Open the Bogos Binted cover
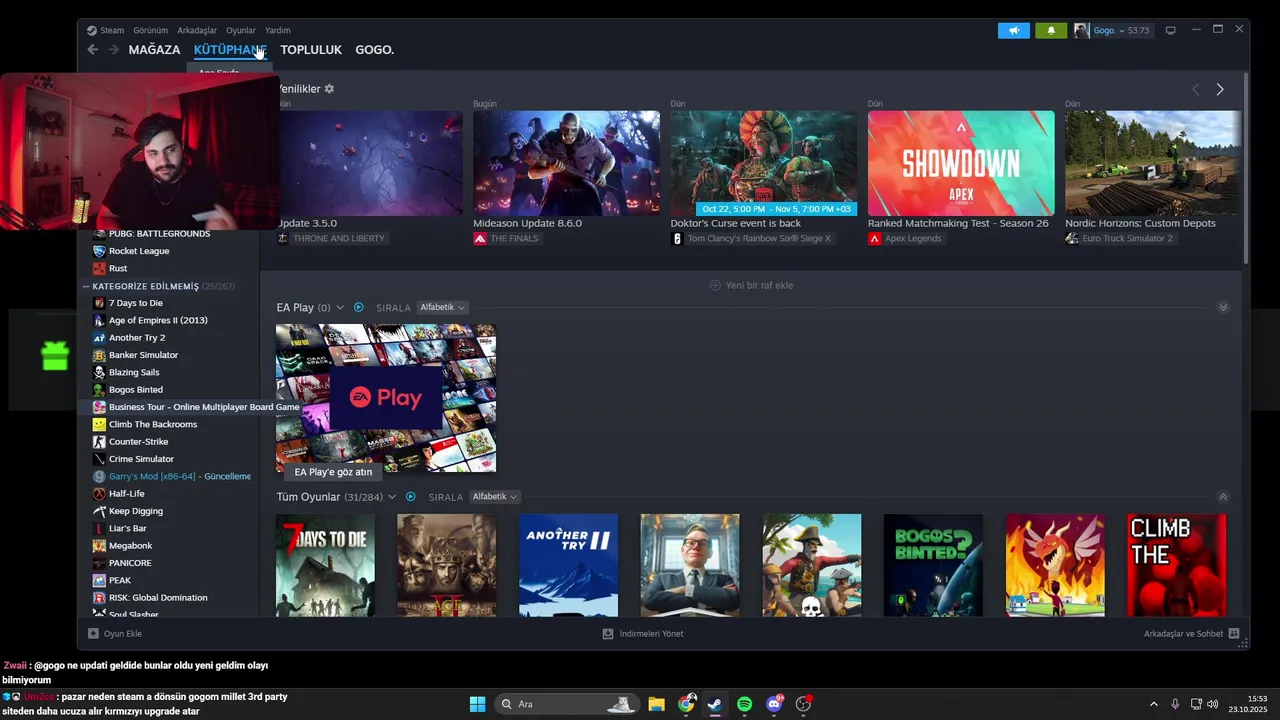The image size is (1280, 720). [933, 565]
